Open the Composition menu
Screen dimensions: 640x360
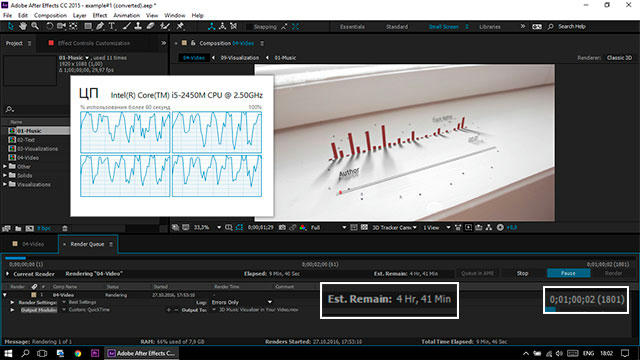pyautogui.click(x=50, y=16)
